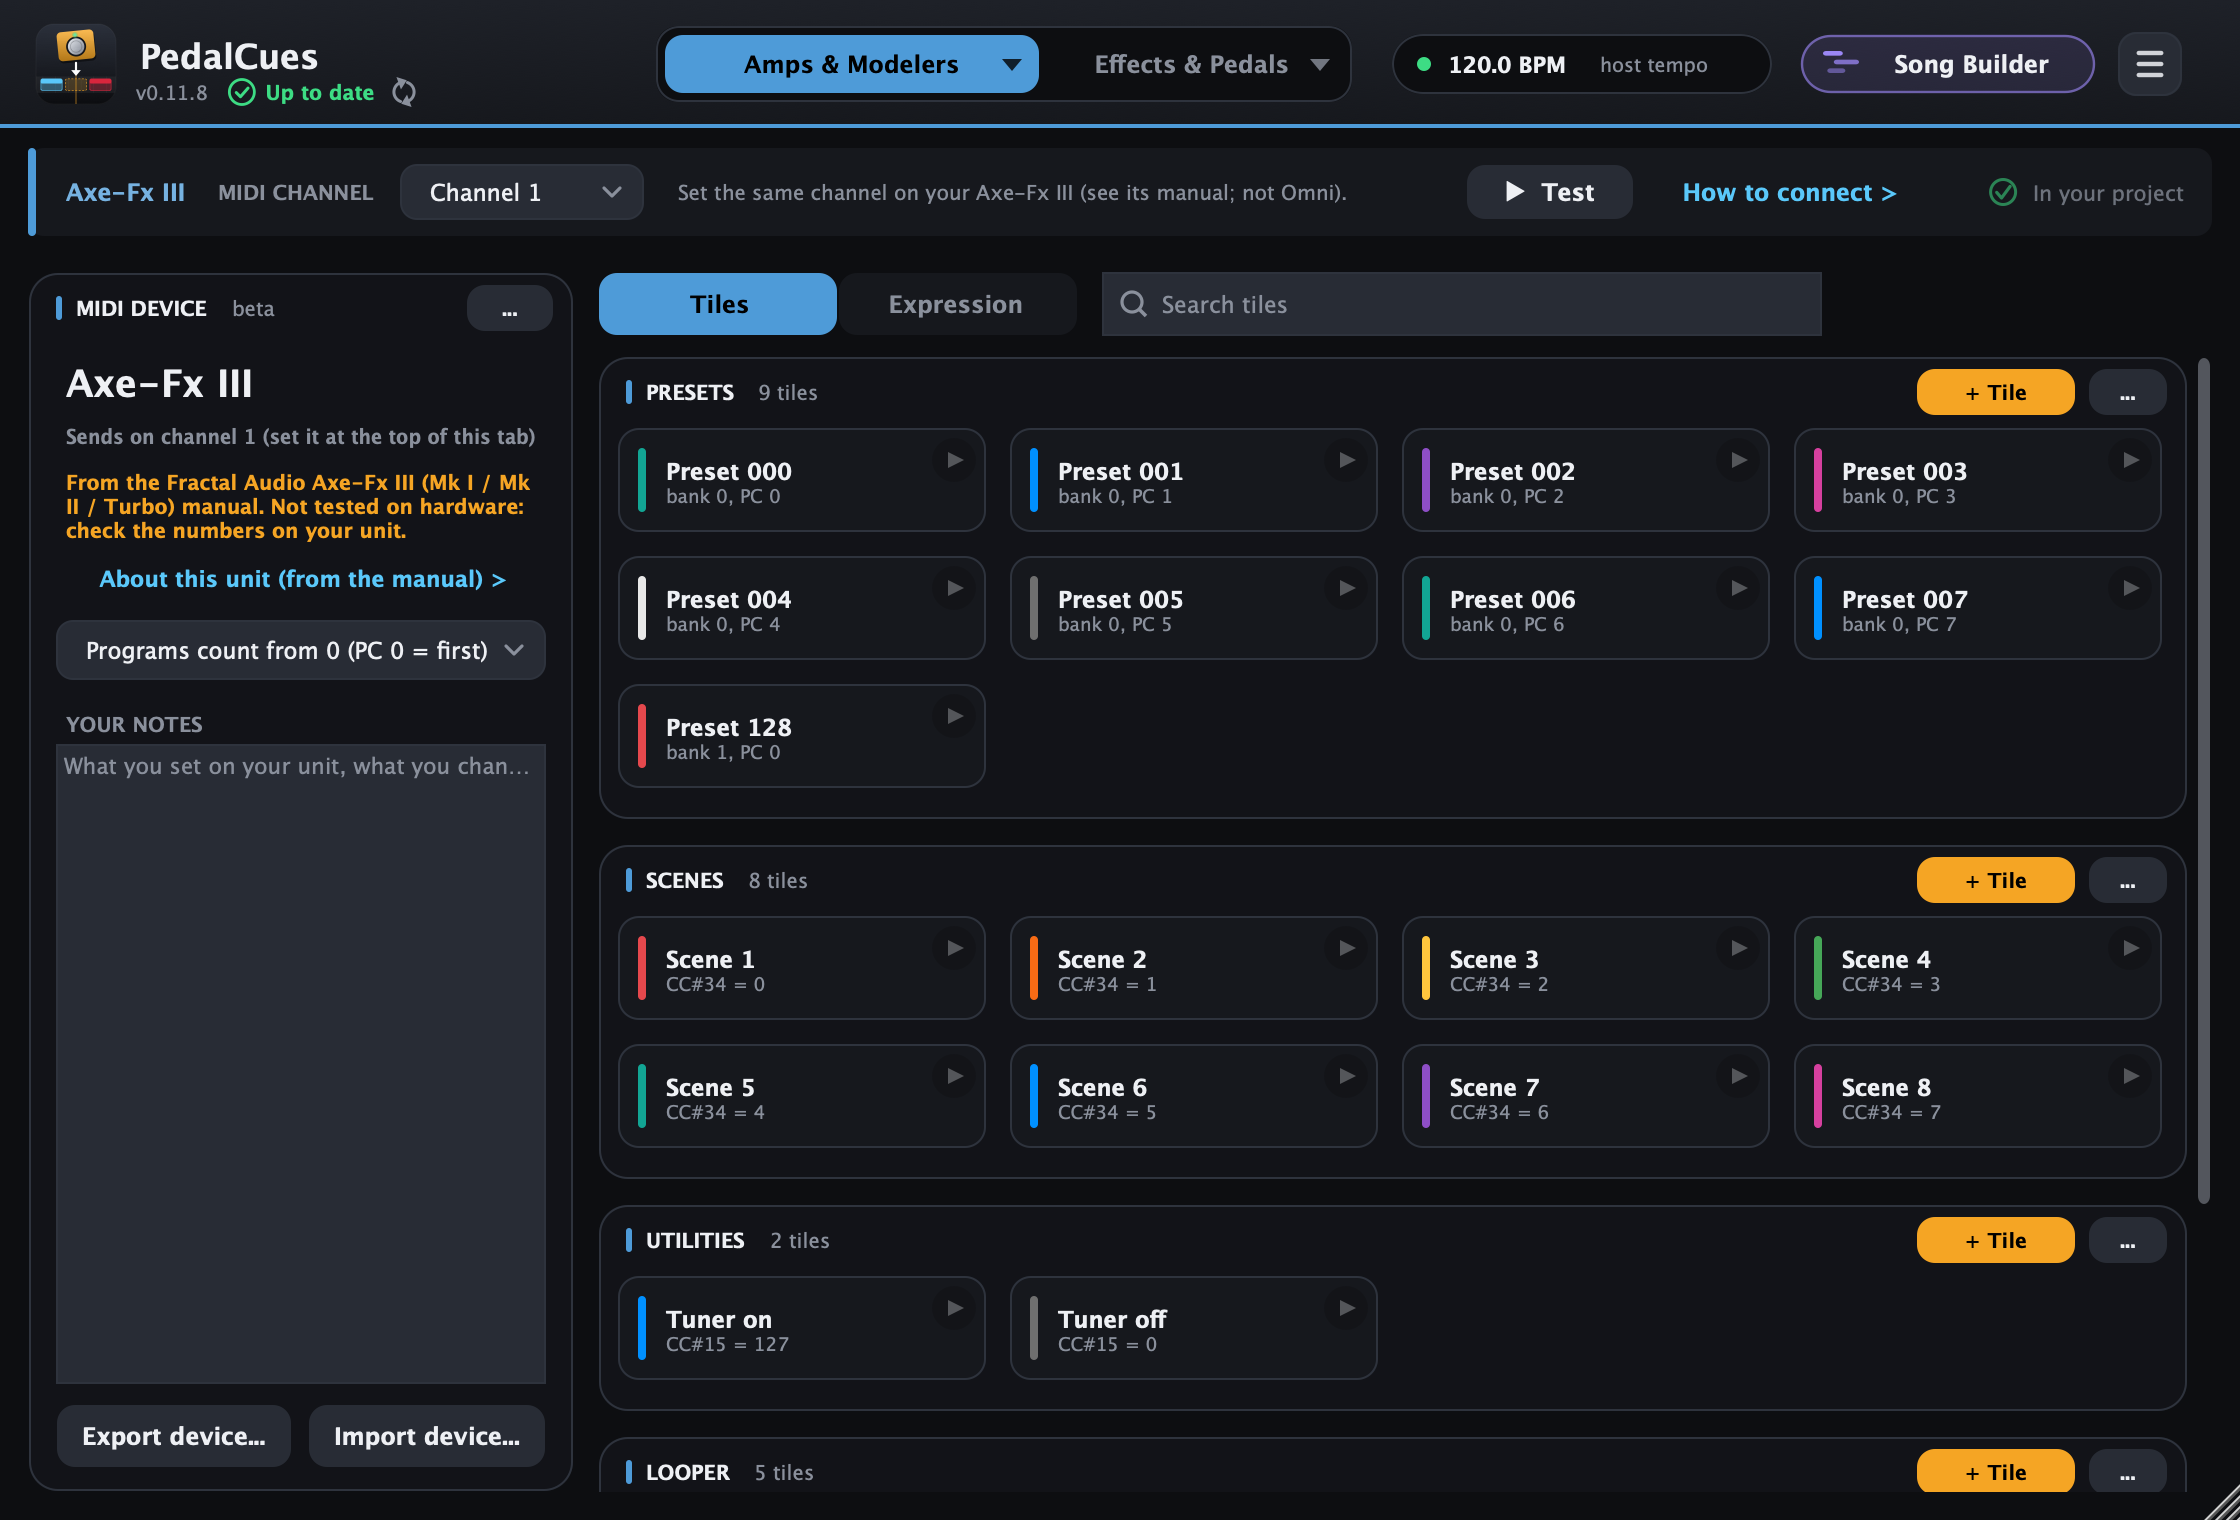
Task: Open the MIDI DEVICE more options button
Action: (x=509, y=308)
